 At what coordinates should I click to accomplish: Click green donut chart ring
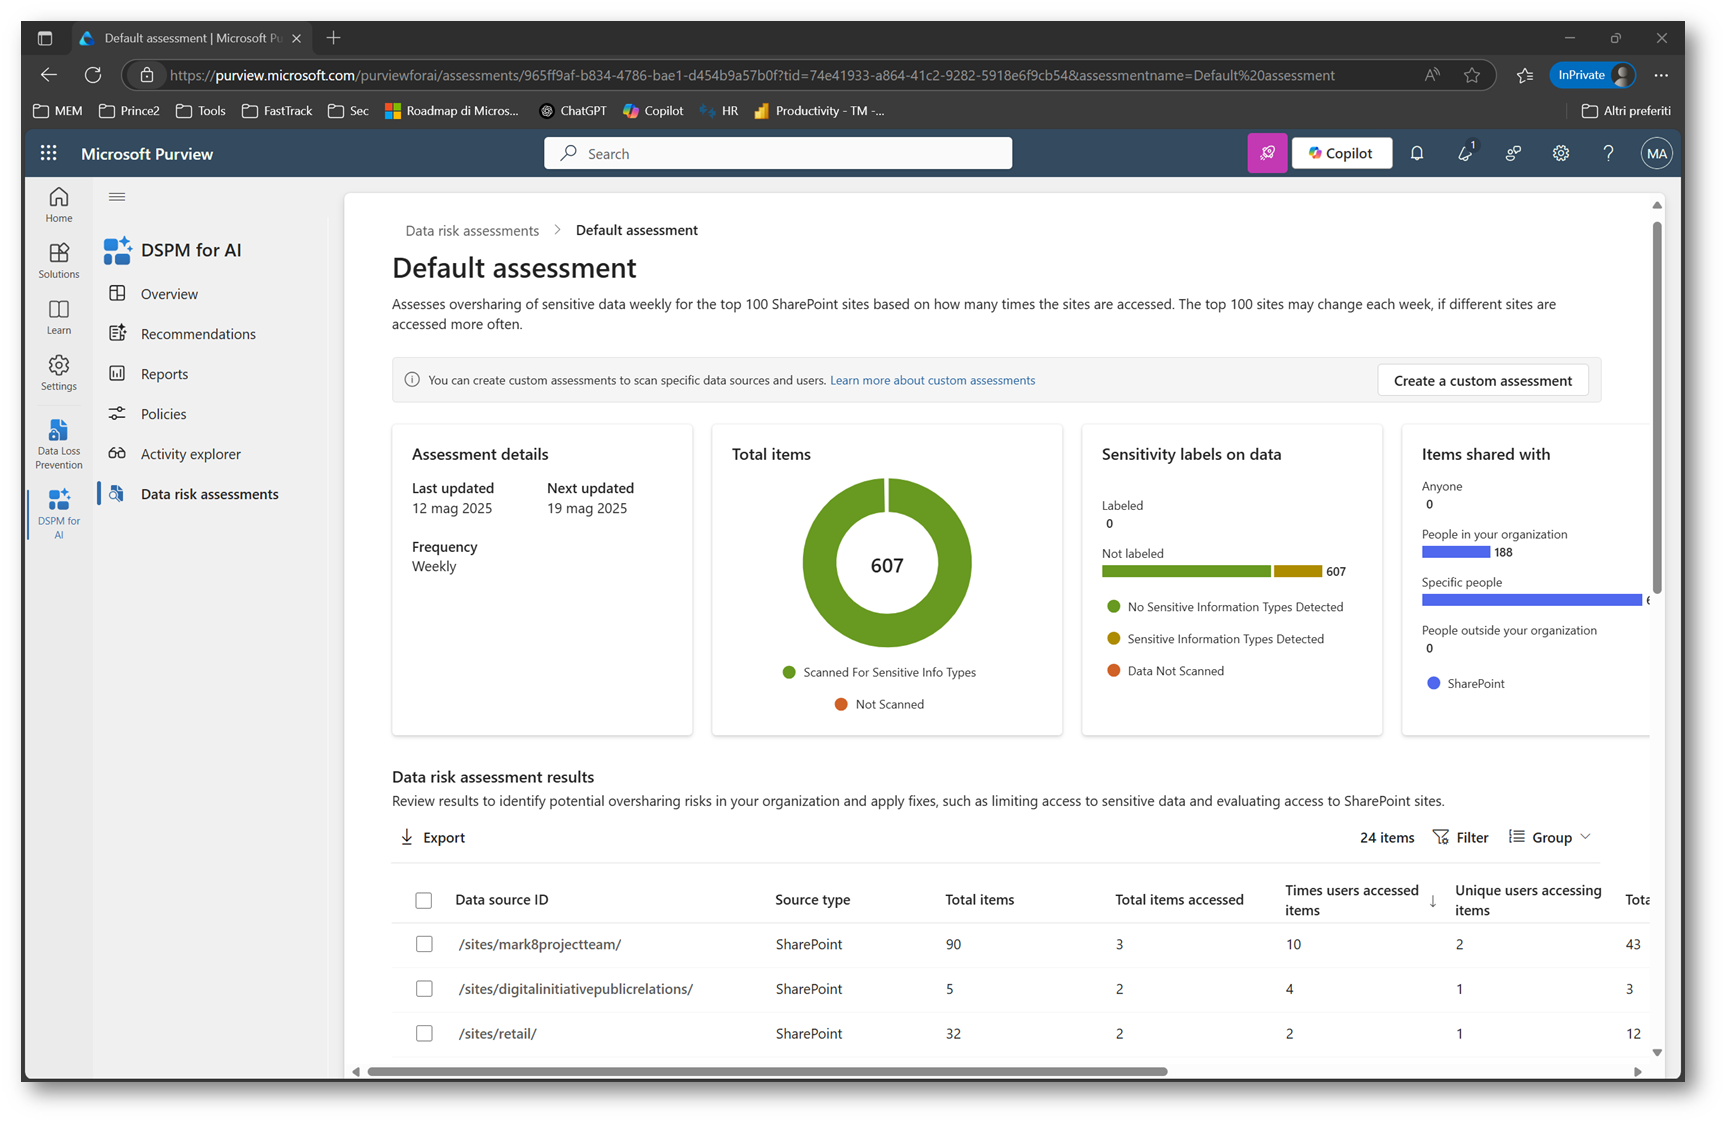pos(820,562)
